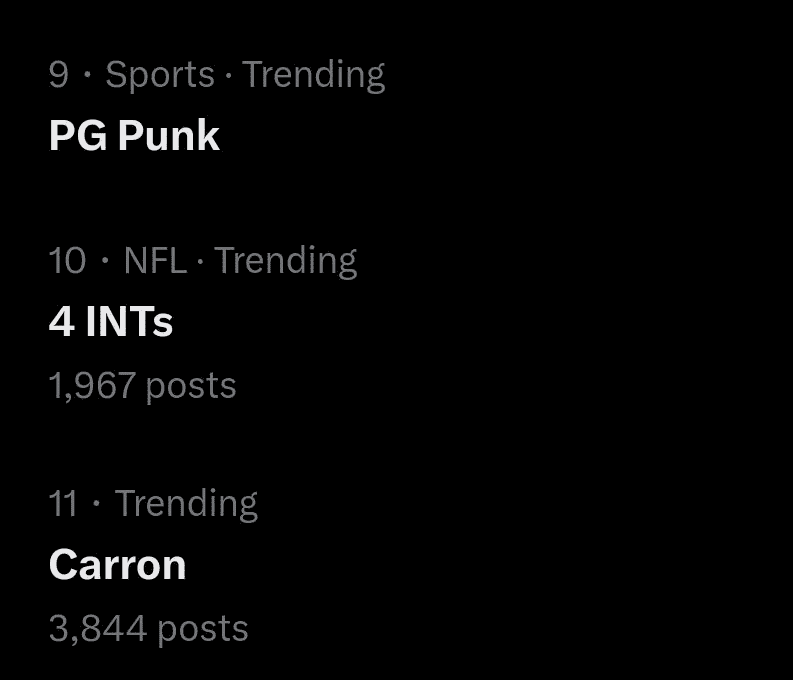This screenshot has height=680, width=793.
Task: Click the 1,967 posts count
Action: [142, 385]
